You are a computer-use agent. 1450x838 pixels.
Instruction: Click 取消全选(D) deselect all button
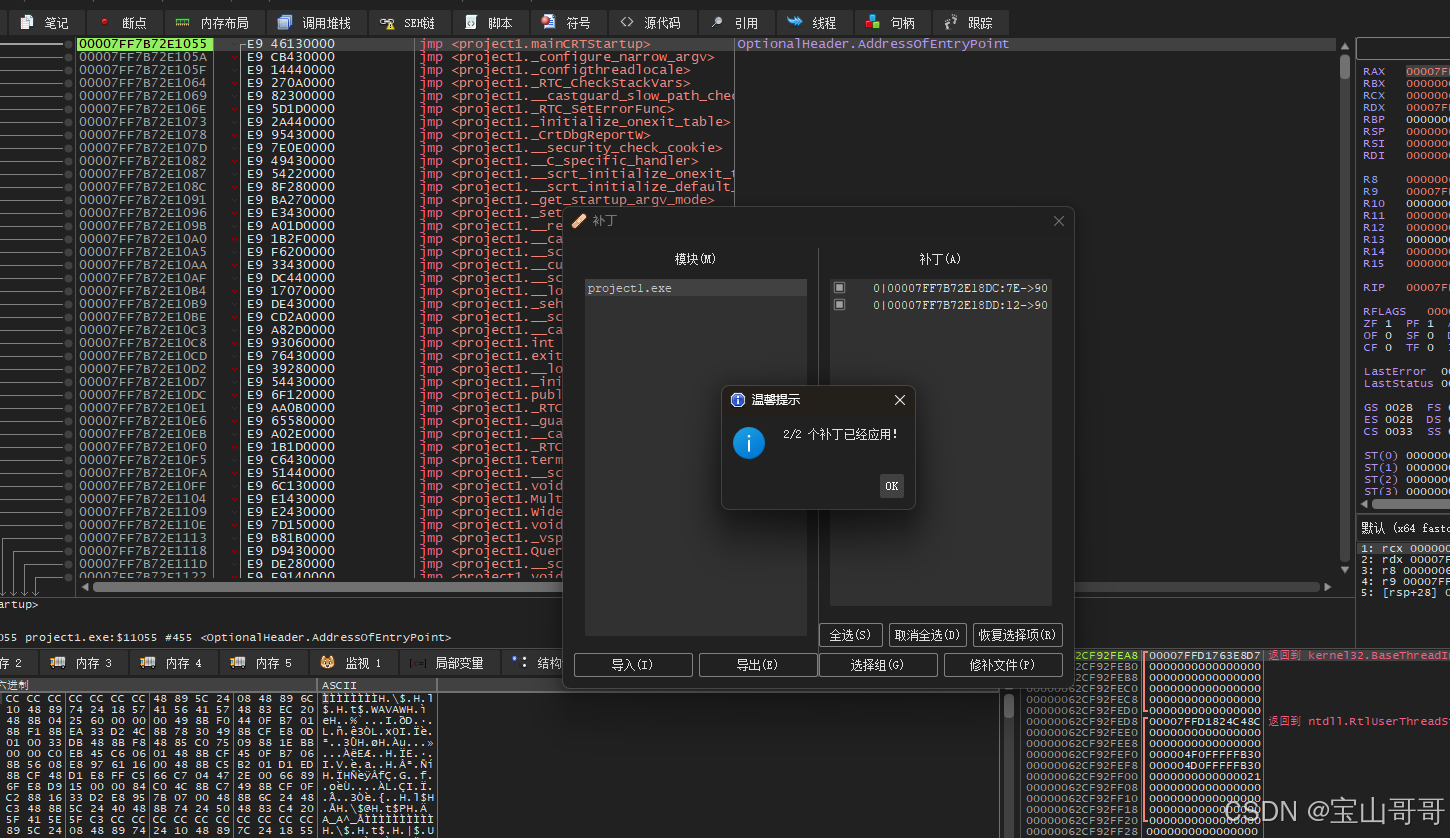pyautogui.click(x=927, y=635)
